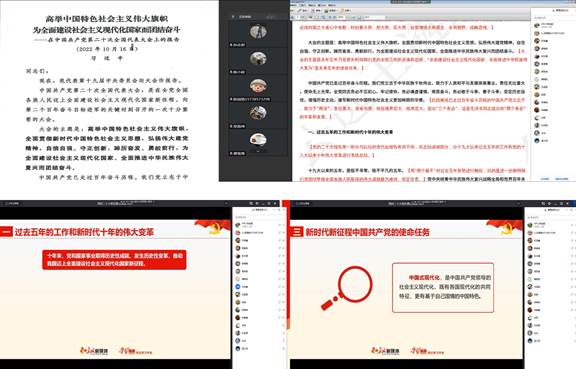The image size is (576, 369).
Task: Toggle the camera icon of the first member beside the 过去五年 slide
Action: [284, 225]
